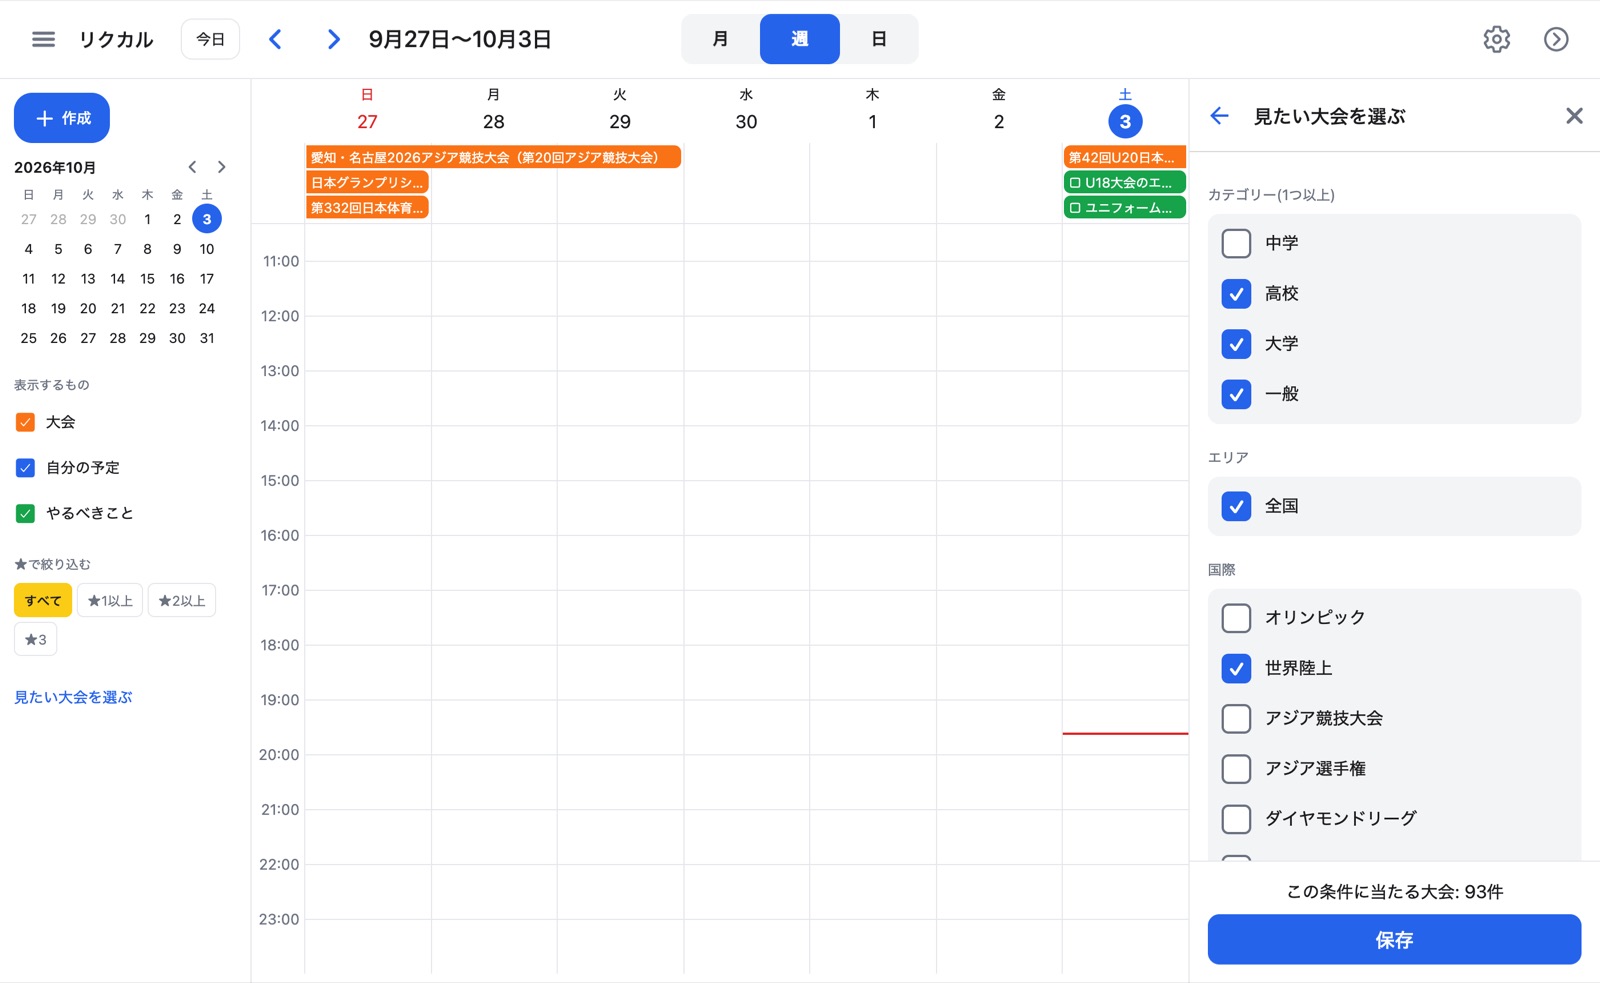The width and height of the screenshot is (1600, 983).
Task: Toggle 大会 display checkbox
Action: click(26, 422)
